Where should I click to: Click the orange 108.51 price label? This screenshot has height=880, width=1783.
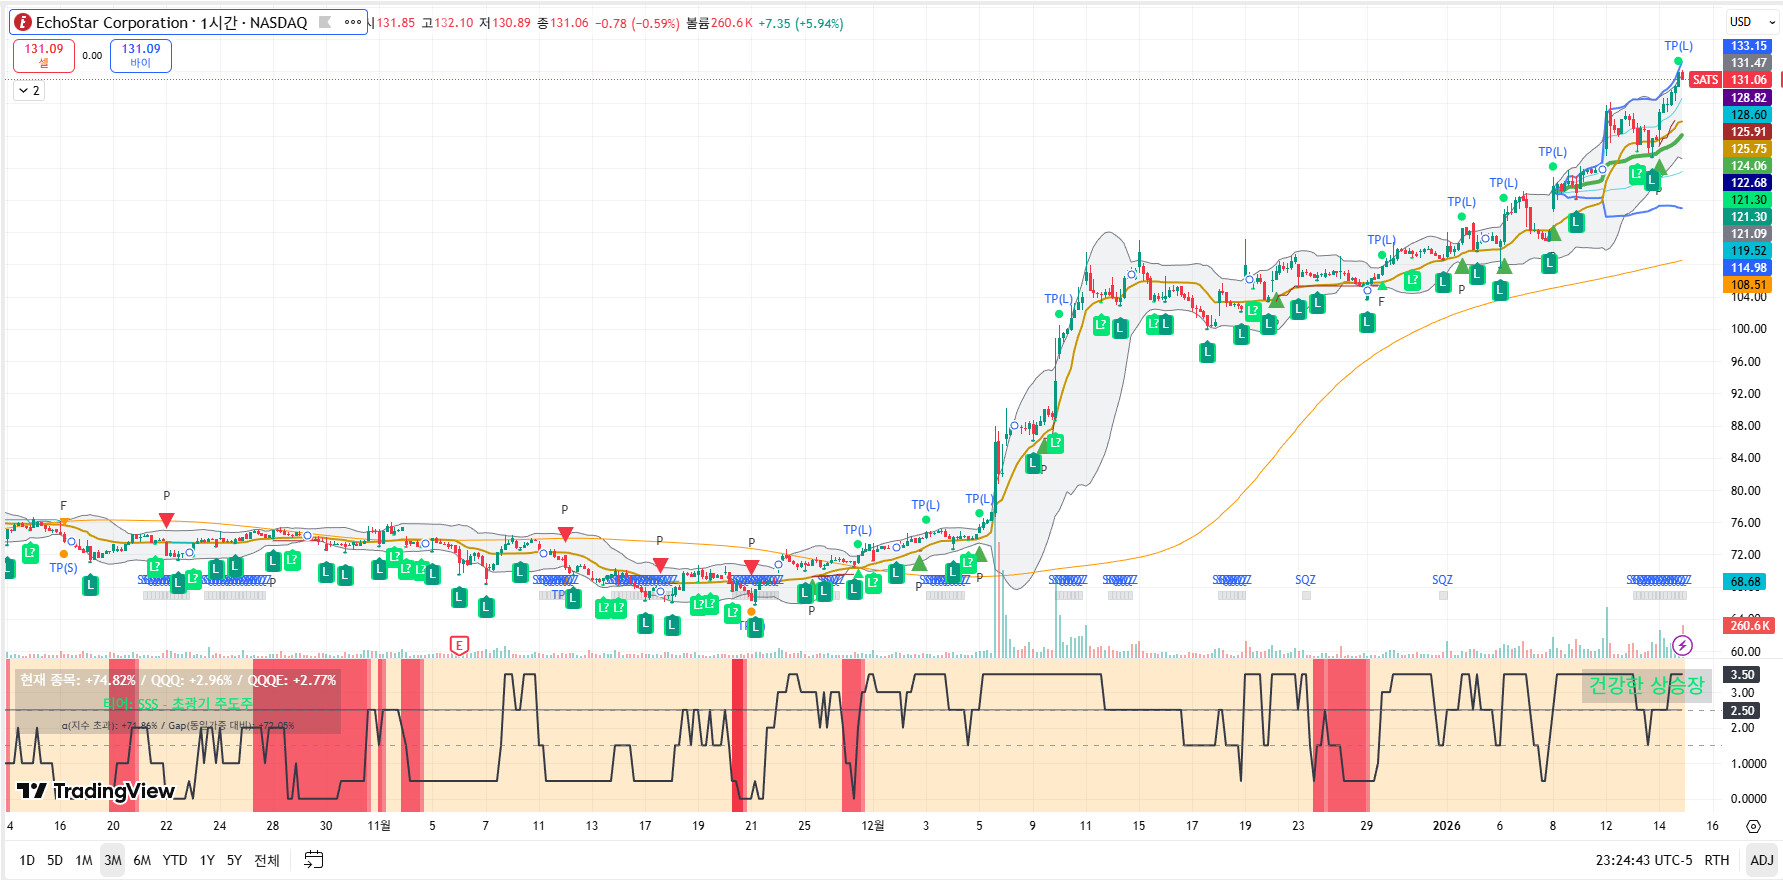click(x=1749, y=285)
